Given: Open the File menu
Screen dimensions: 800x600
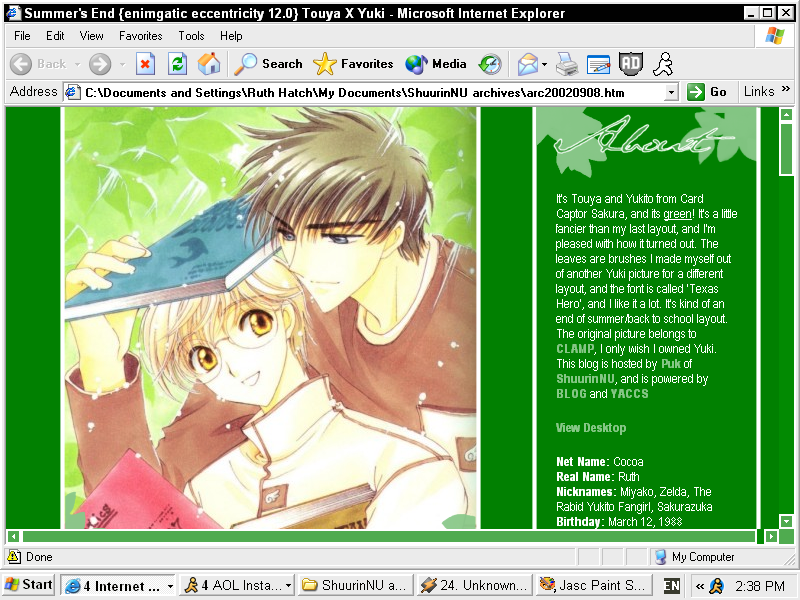Looking at the screenshot, I should tap(22, 36).
